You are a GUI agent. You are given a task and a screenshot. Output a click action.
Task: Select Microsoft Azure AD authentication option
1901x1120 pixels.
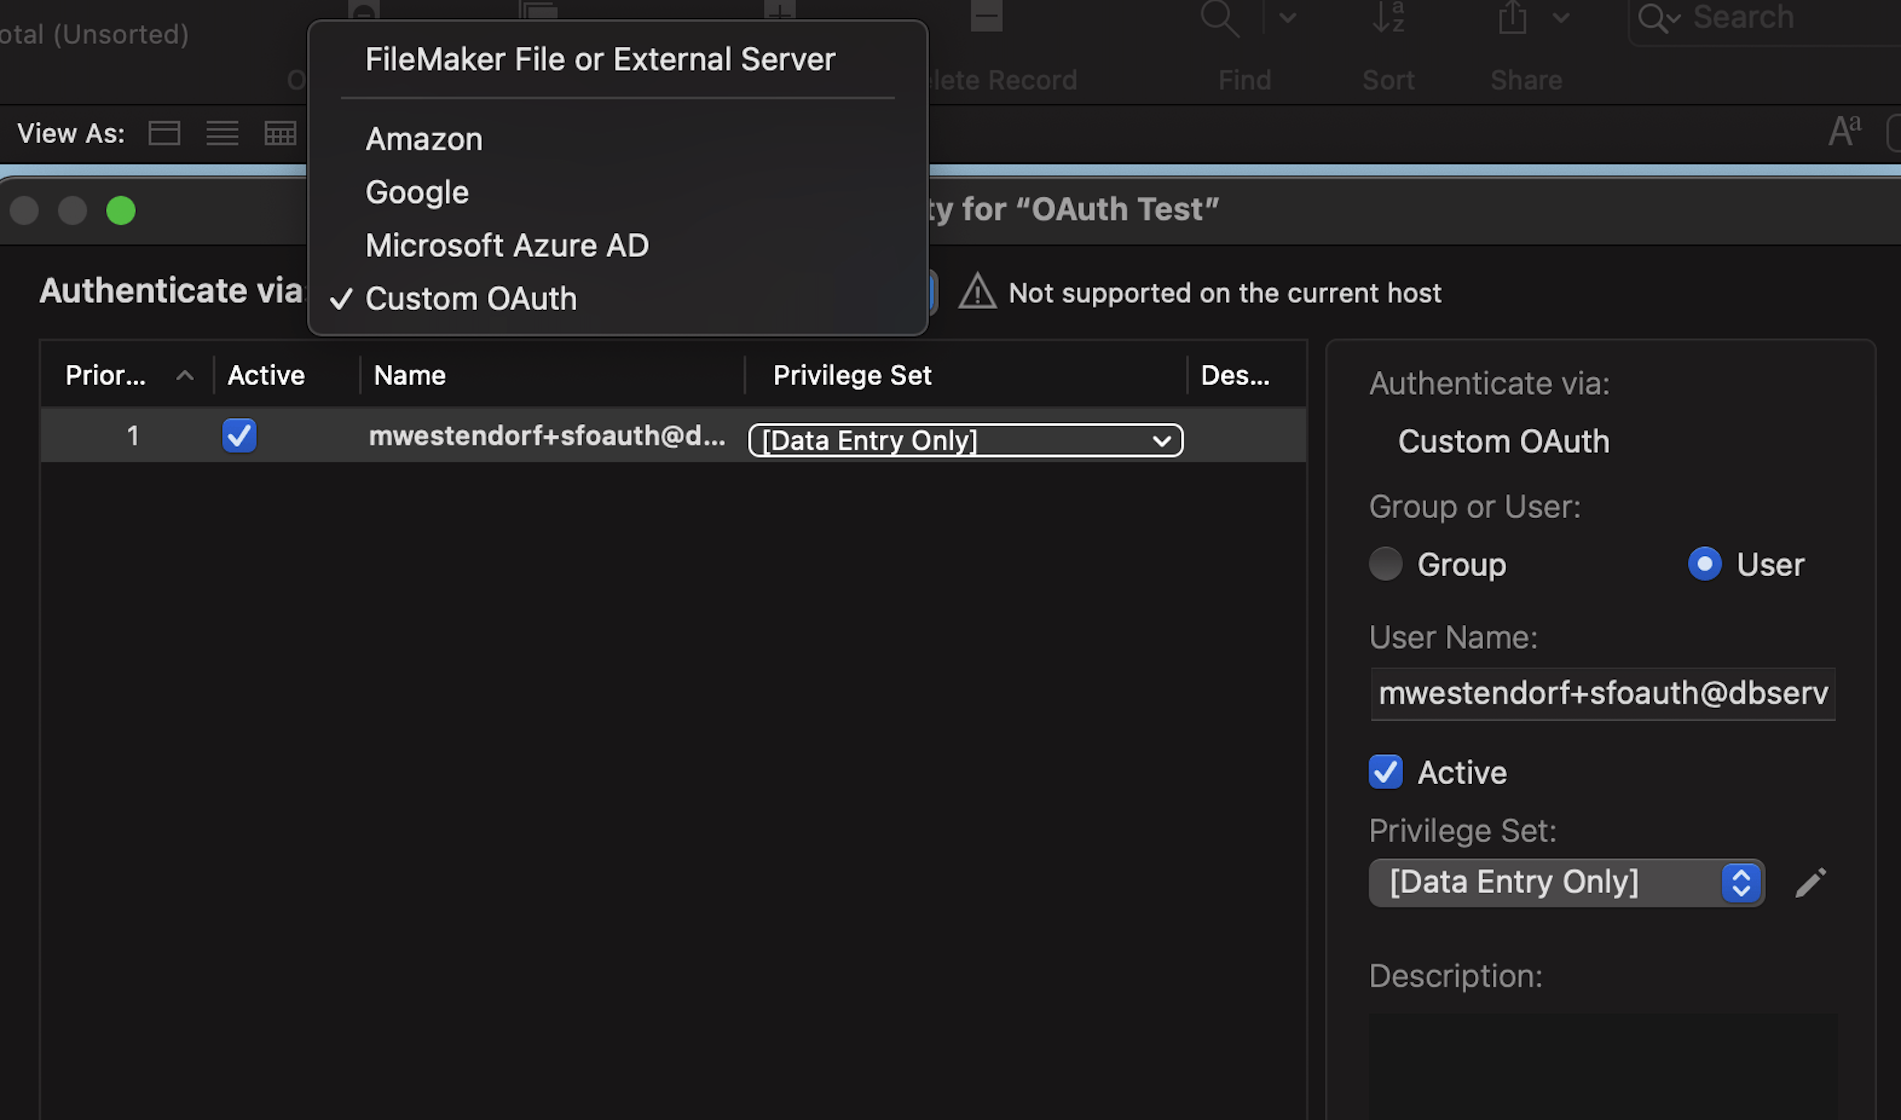tap(507, 245)
